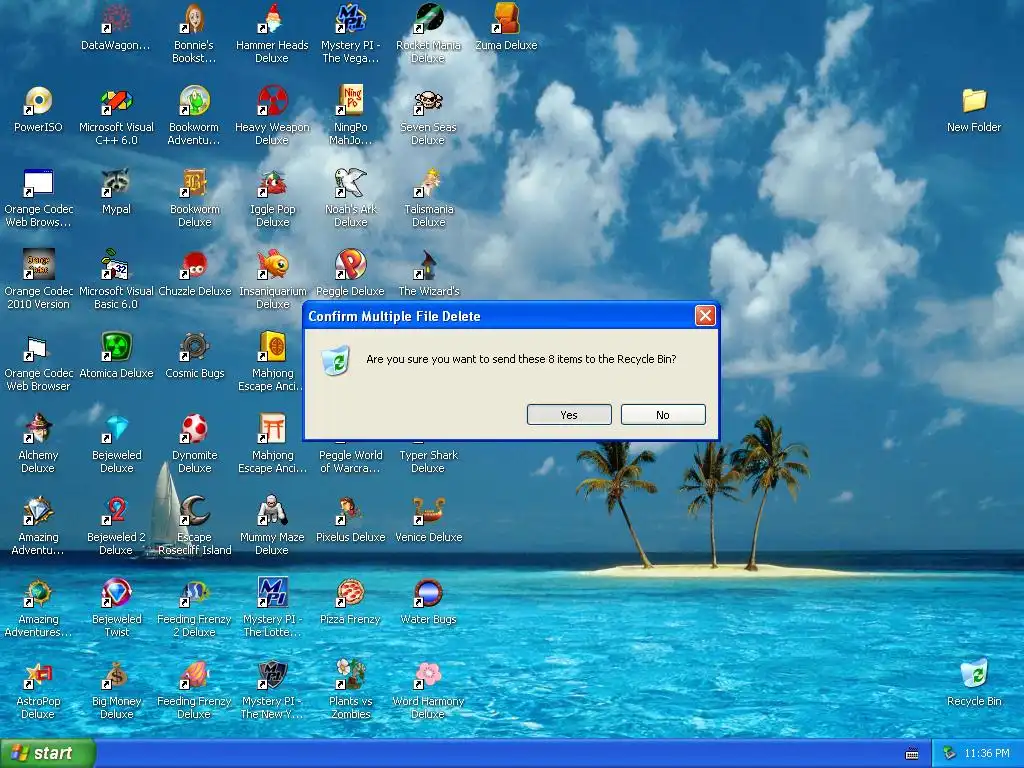Select The Wizard's shortcut icon
1024x768 pixels.
tap(428, 273)
